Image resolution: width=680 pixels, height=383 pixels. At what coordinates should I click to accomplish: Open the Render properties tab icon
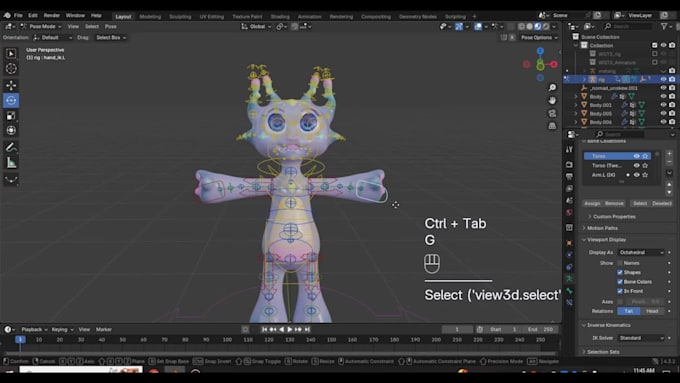tap(569, 165)
